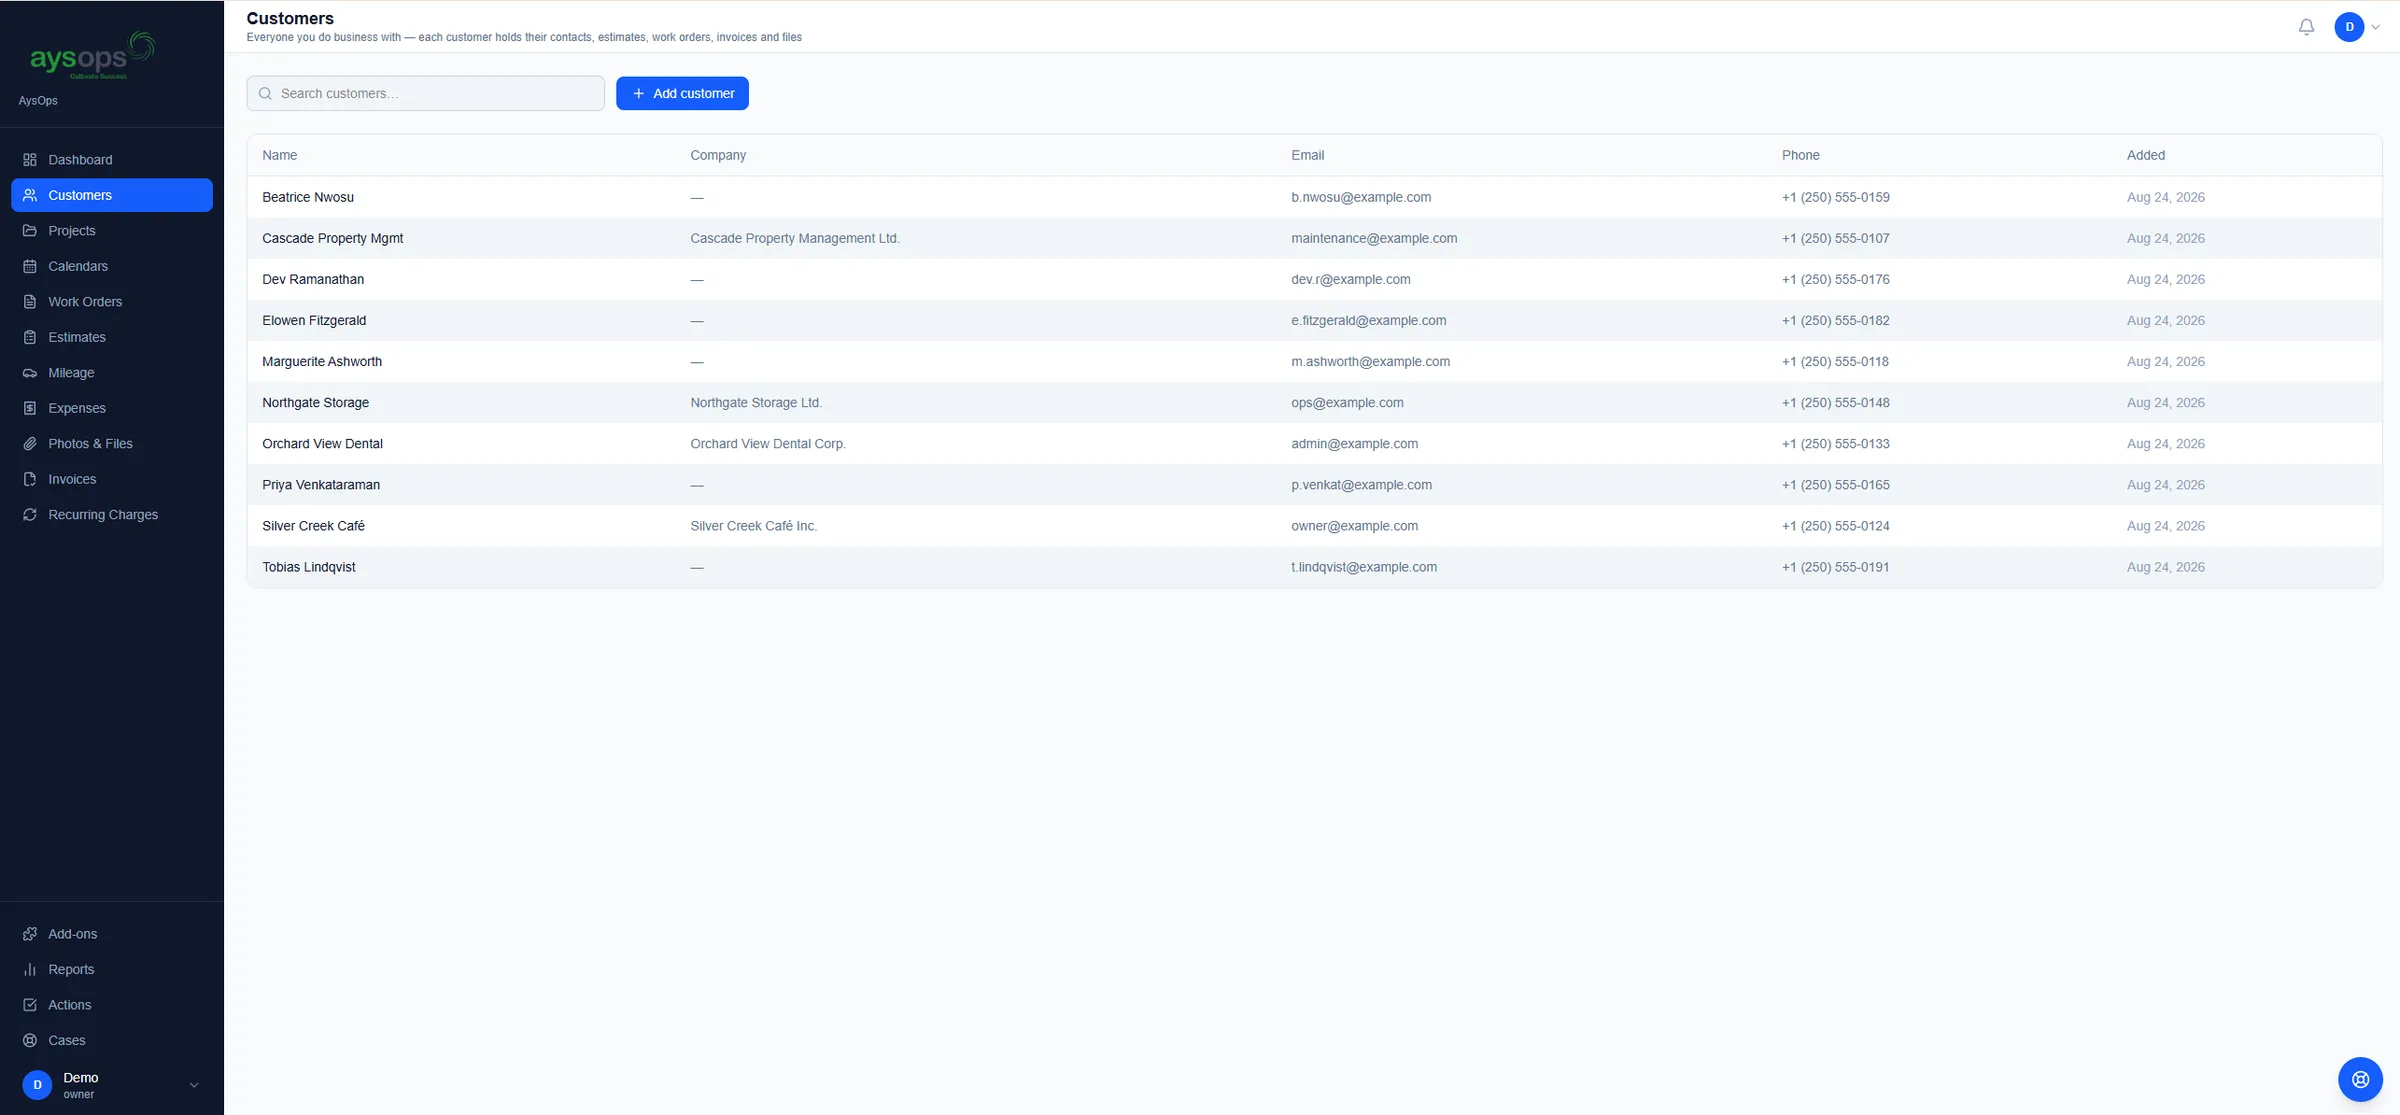Open customer Beatrice Nwosu
Screen dimensions: 2400x1115
pos(308,197)
